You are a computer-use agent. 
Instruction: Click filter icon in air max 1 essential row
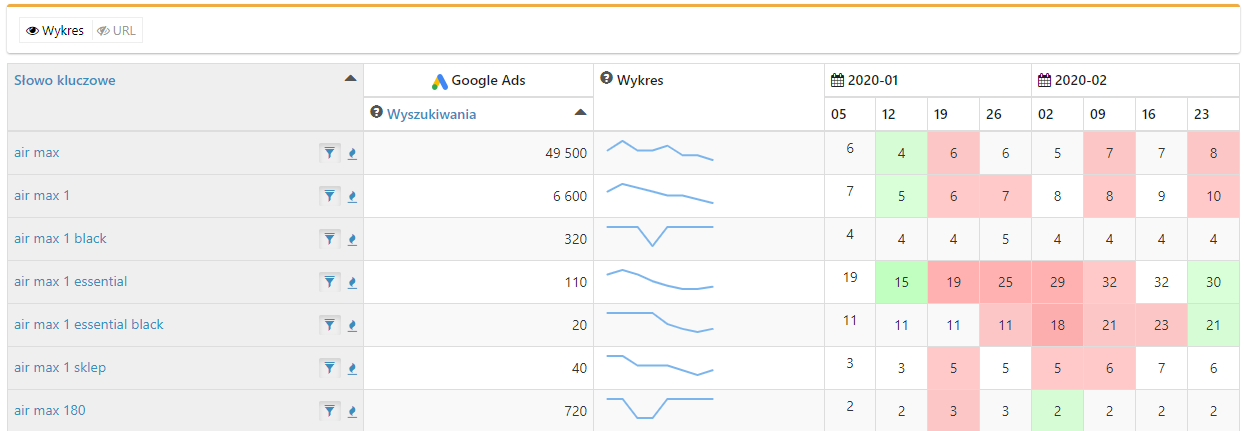pos(329,282)
